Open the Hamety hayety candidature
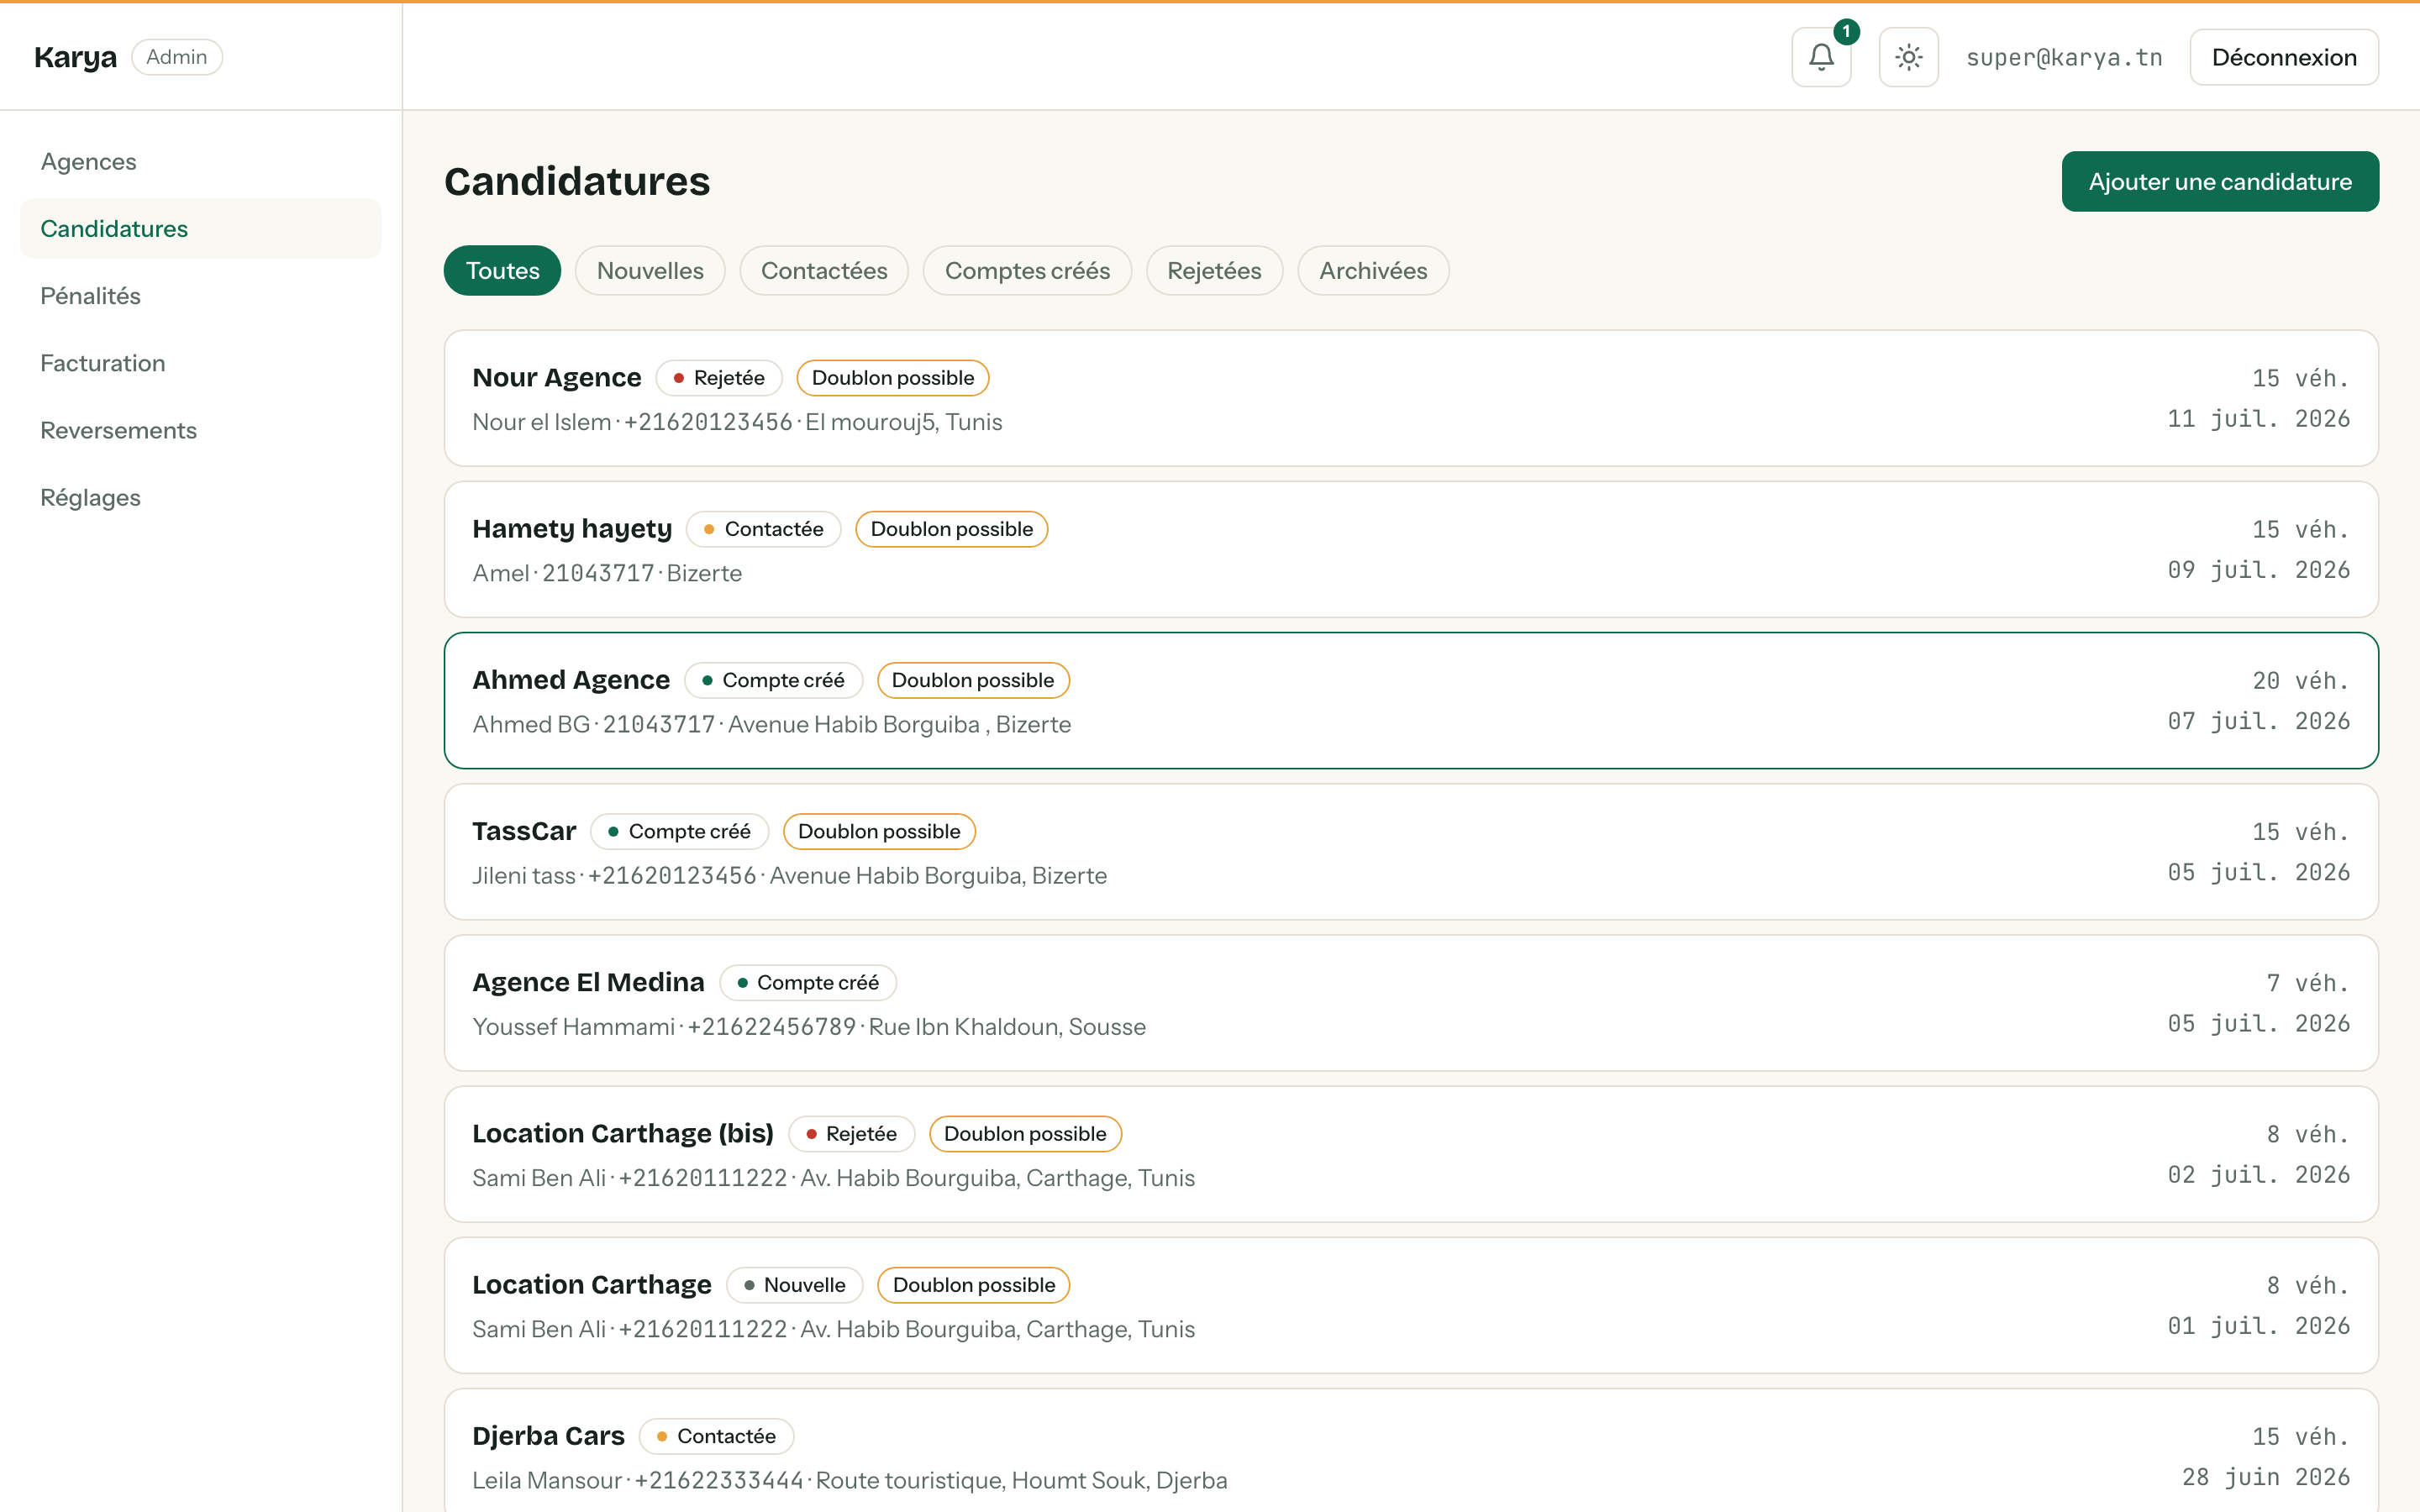This screenshot has height=1512, width=2420. [1411, 549]
